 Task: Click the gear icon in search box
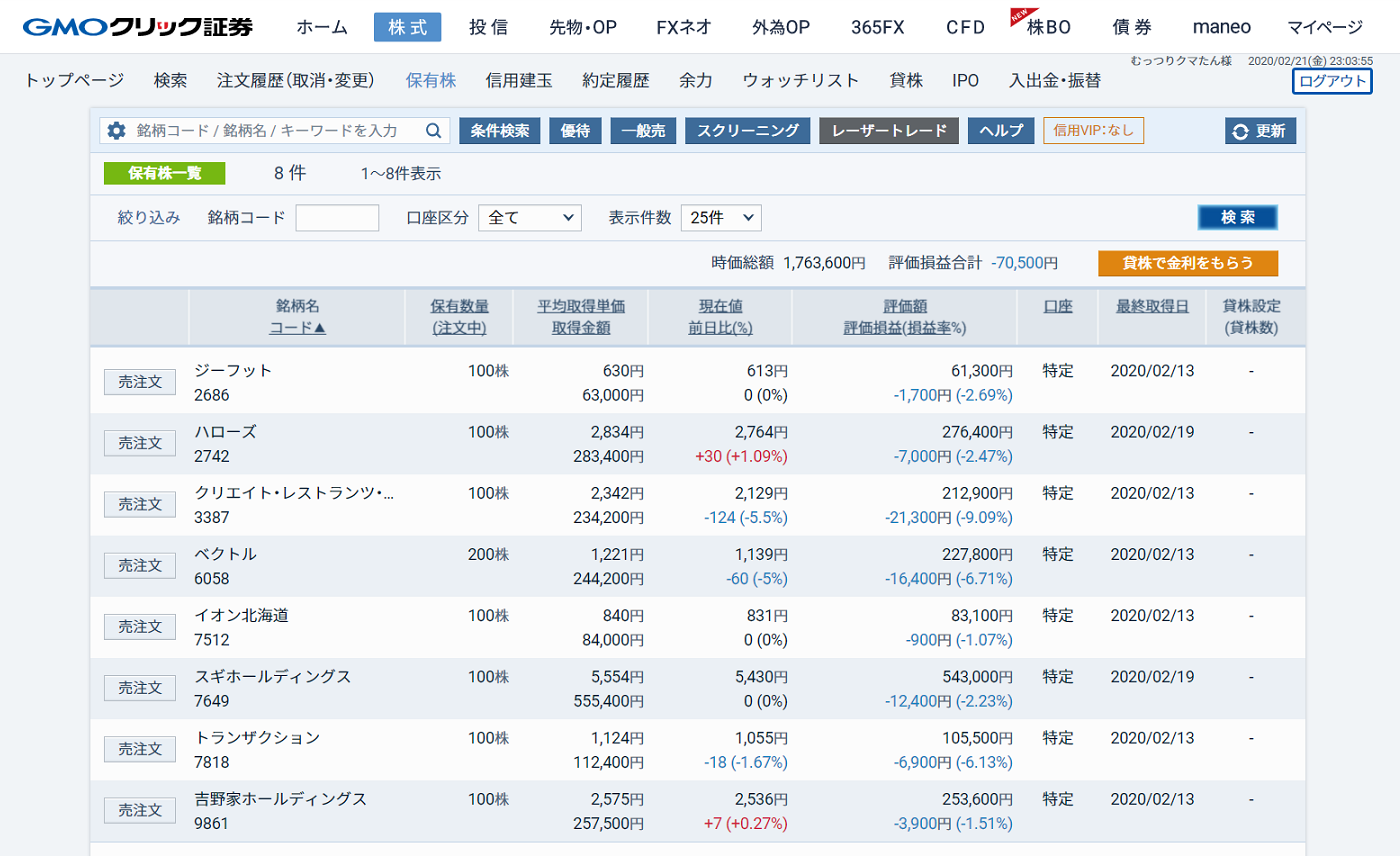(x=117, y=131)
